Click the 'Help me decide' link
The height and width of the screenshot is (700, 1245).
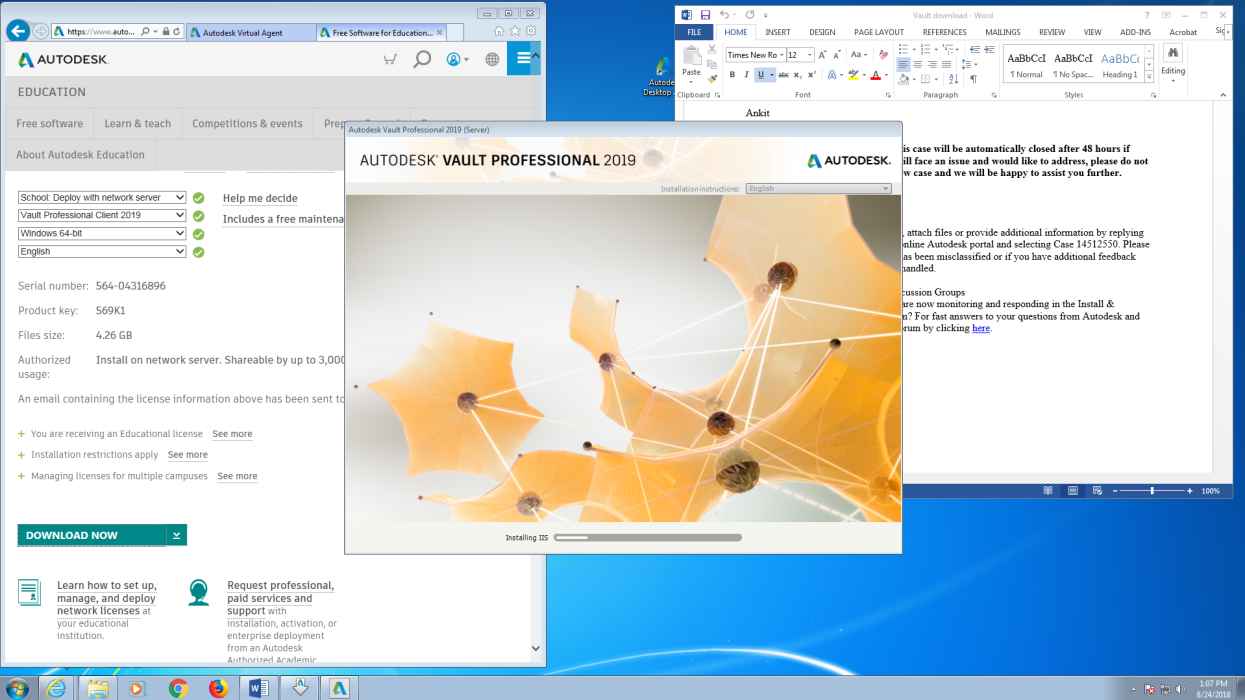[260, 199]
